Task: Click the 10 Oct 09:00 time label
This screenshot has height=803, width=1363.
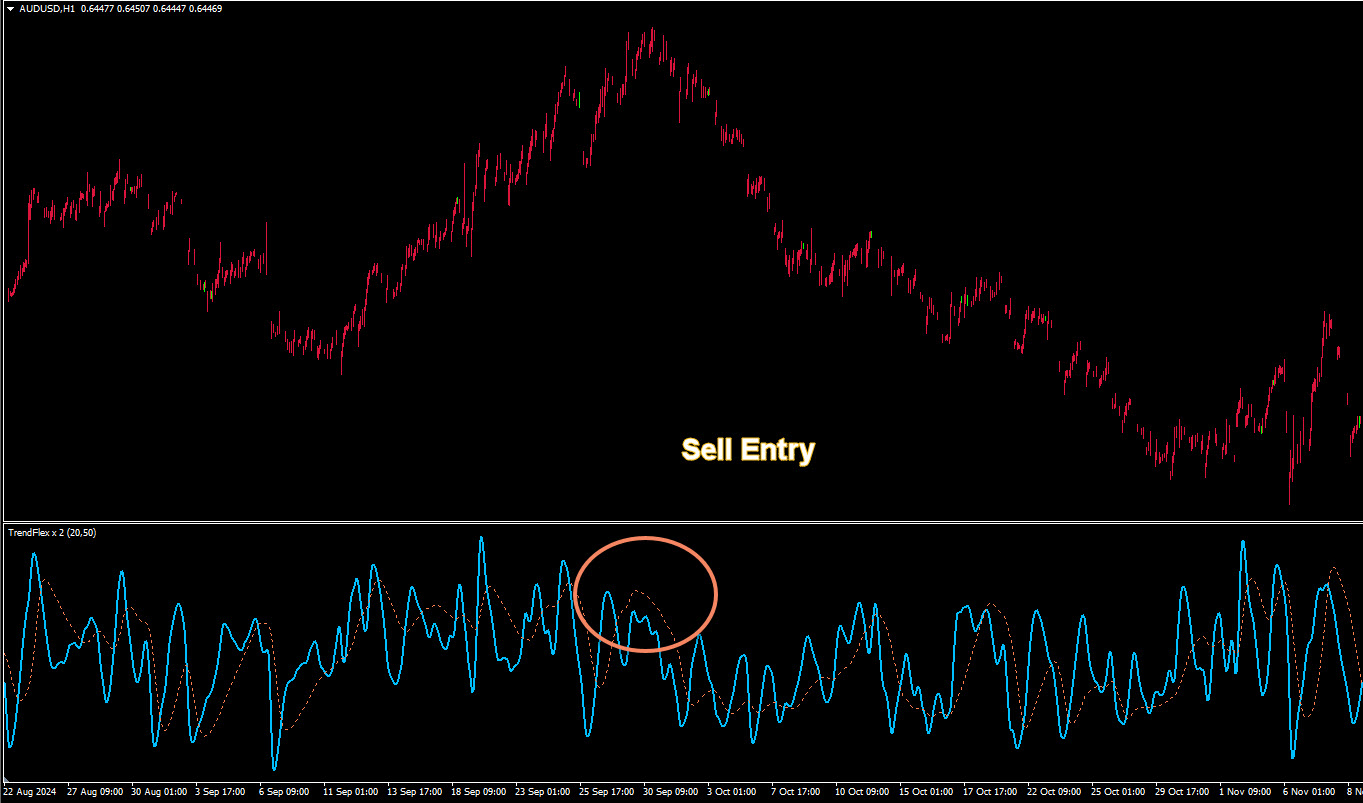Action: (x=862, y=792)
